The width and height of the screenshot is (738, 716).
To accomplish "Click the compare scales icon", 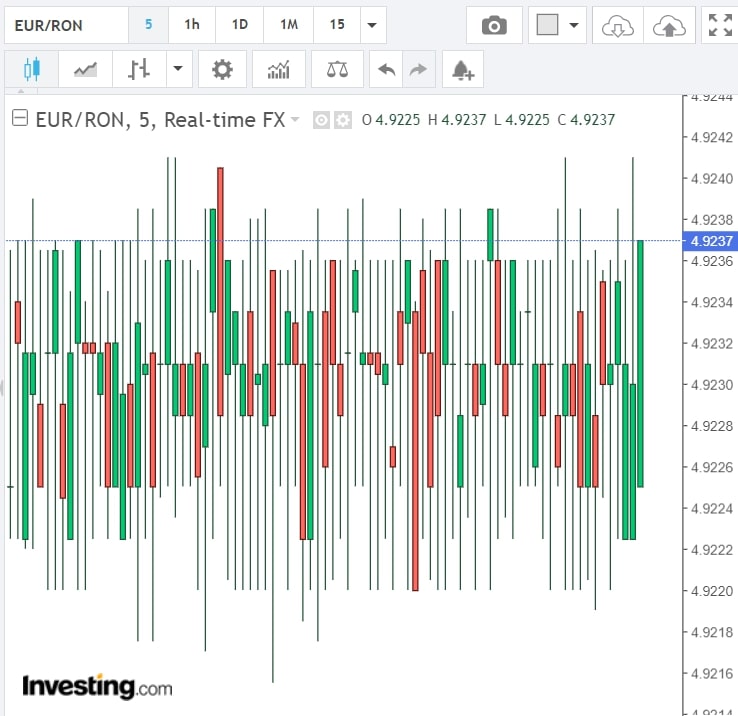I will coord(337,70).
